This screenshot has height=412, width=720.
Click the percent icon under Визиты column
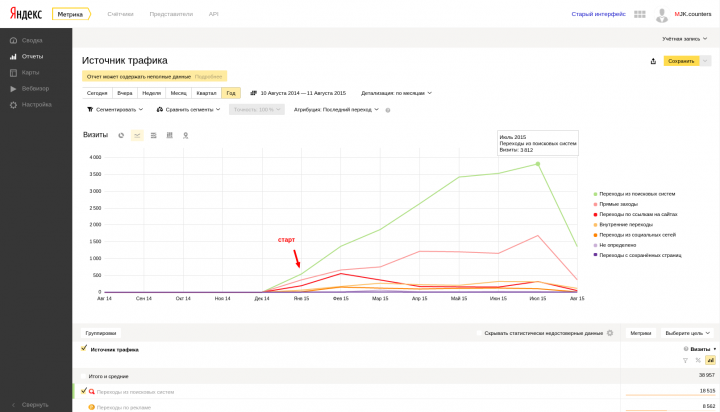[698, 361]
